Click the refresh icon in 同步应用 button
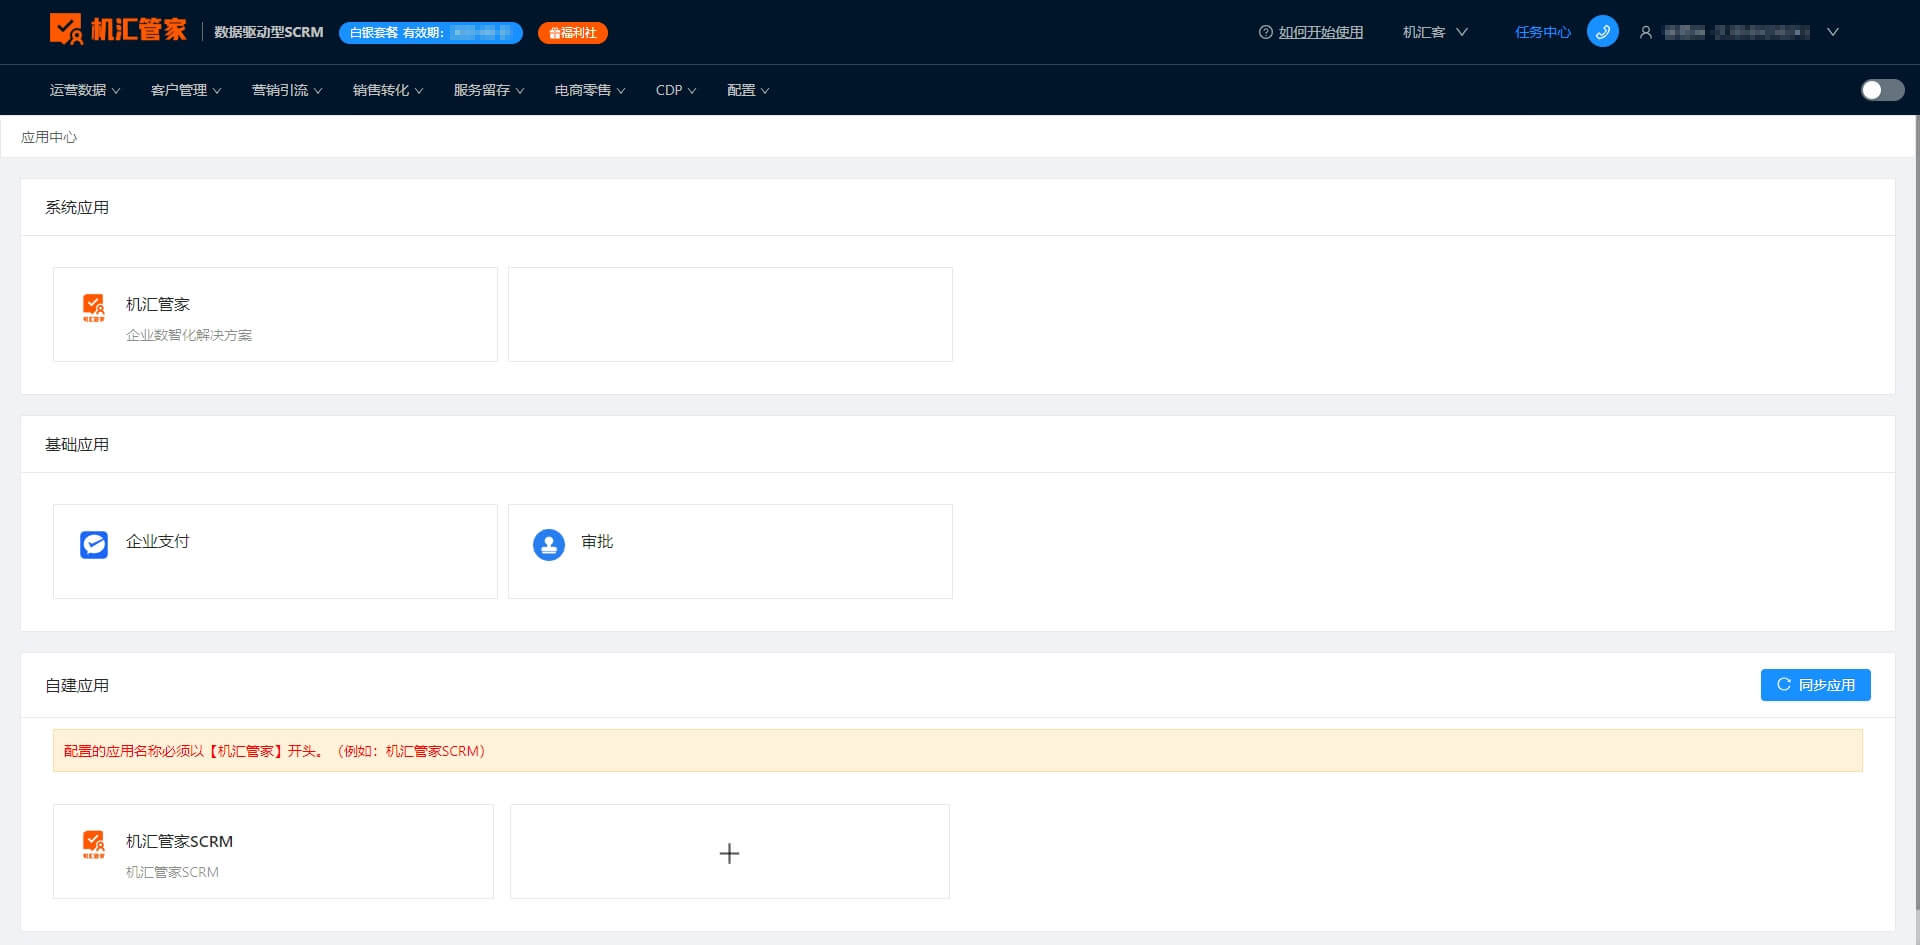This screenshot has width=1920, height=945. pos(1783,685)
